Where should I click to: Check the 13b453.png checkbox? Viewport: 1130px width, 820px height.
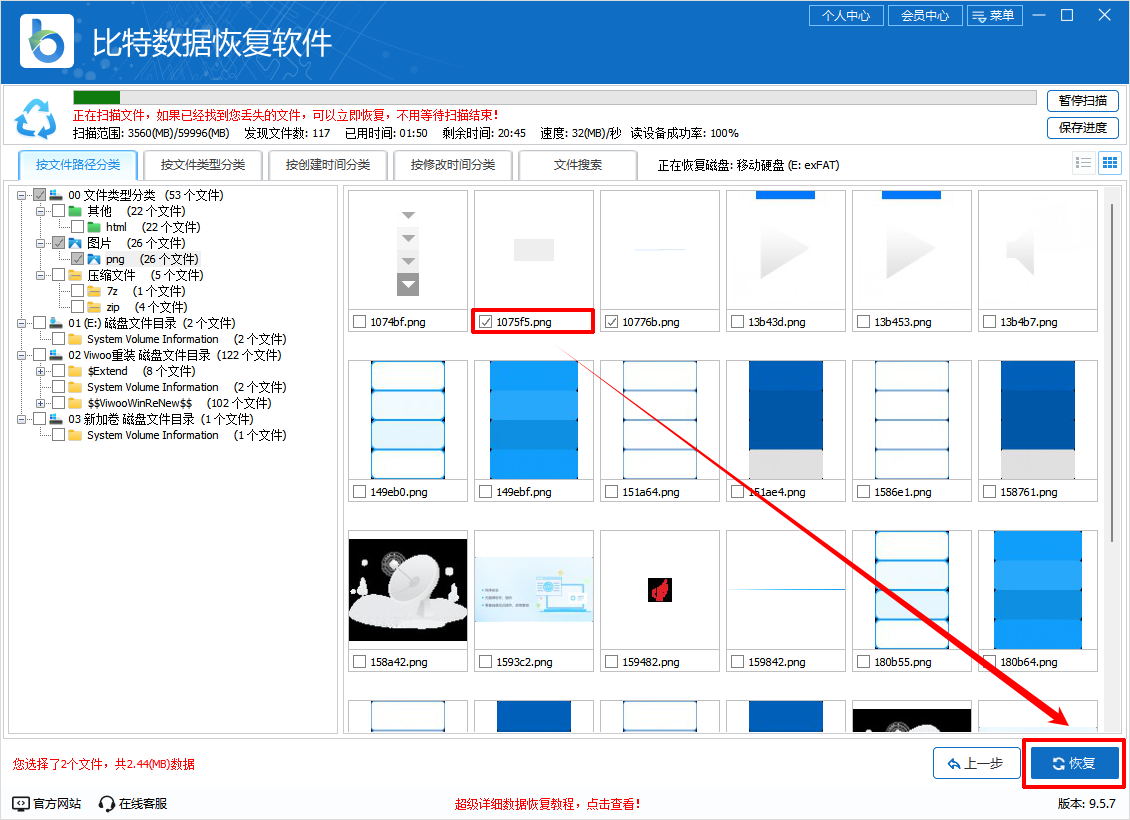click(863, 322)
